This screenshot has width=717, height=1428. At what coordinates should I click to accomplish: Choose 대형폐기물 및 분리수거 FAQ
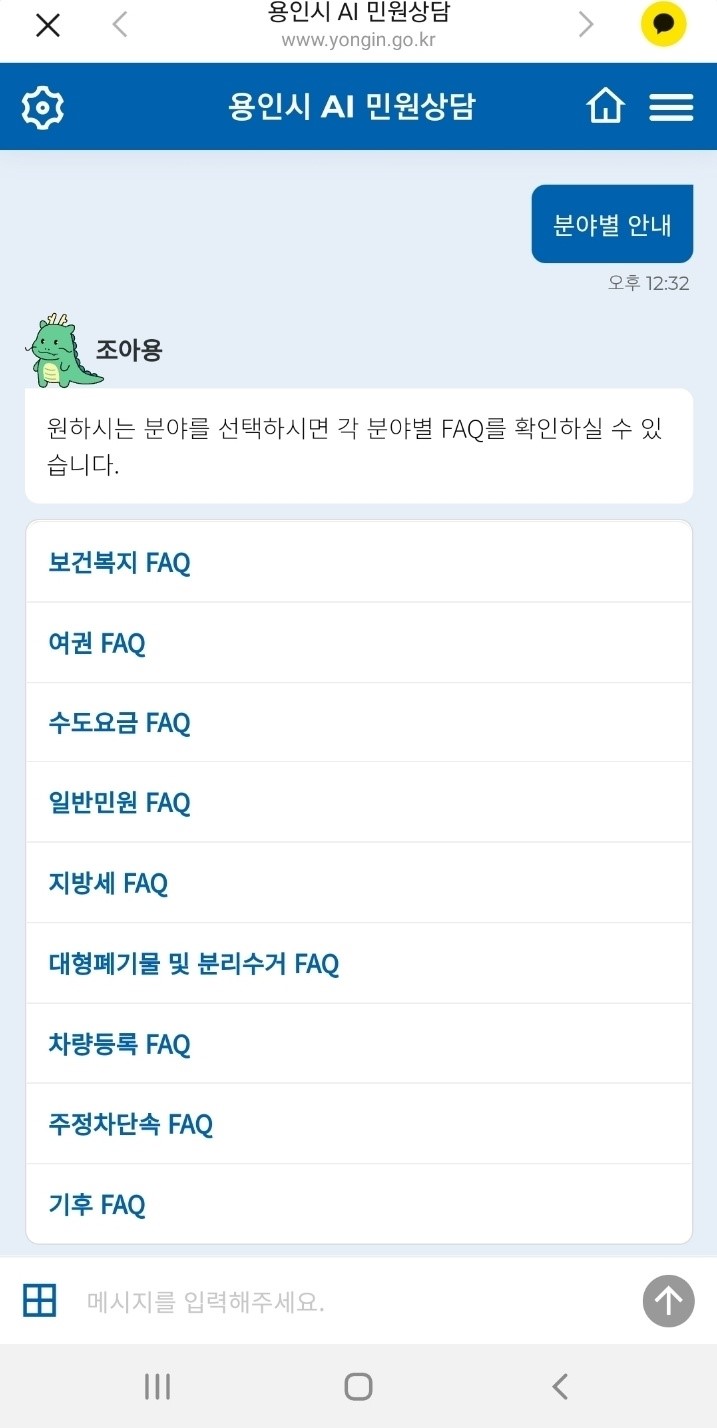point(359,964)
